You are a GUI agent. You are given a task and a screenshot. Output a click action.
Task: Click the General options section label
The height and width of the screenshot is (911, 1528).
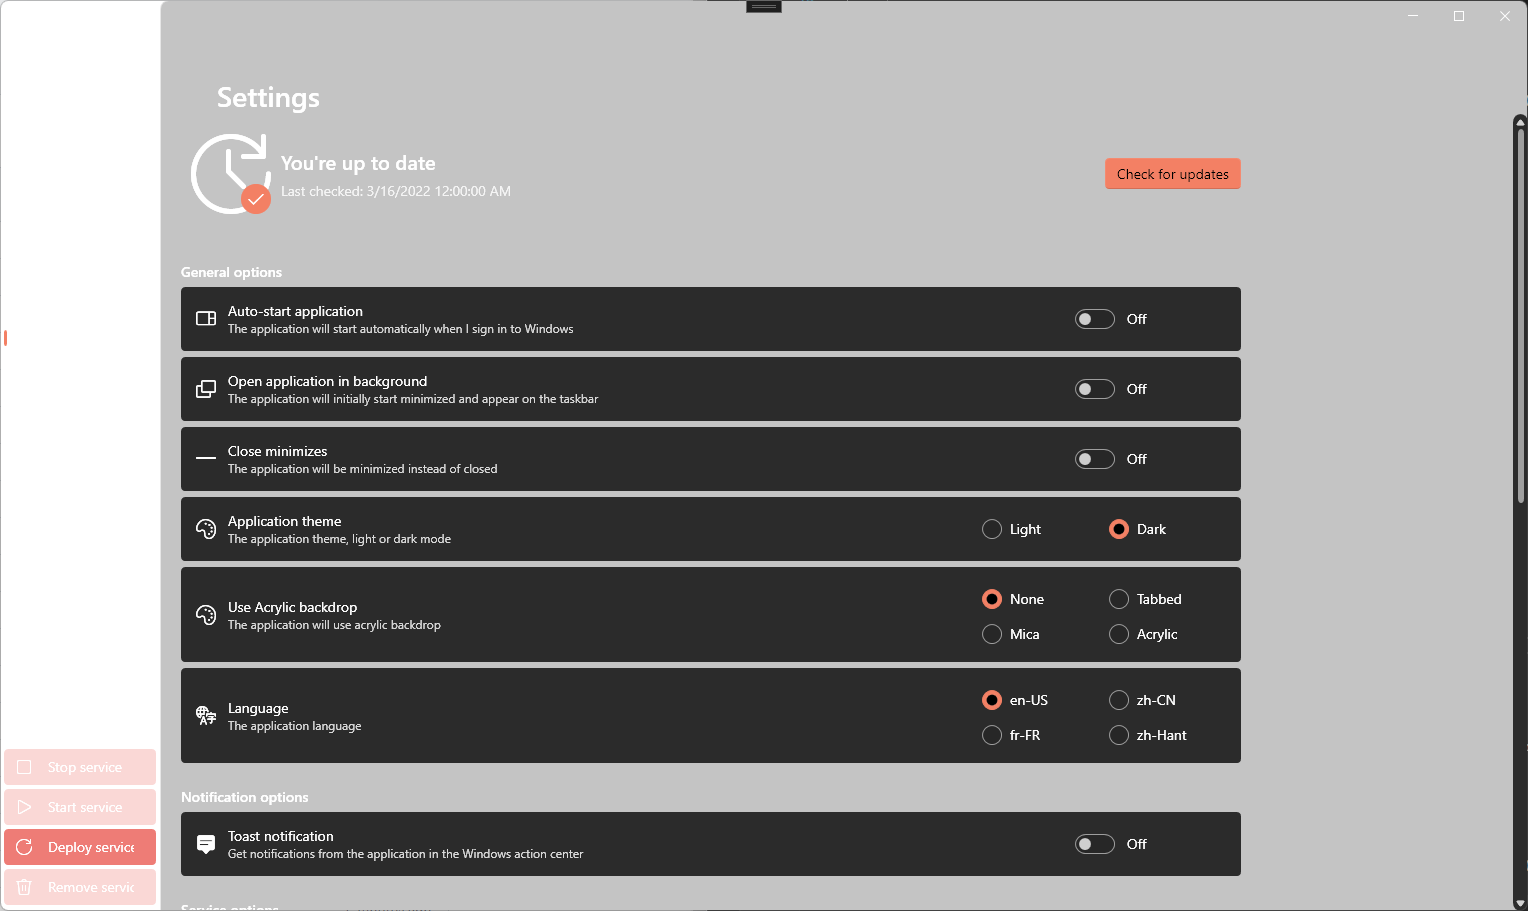(x=231, y=272)
